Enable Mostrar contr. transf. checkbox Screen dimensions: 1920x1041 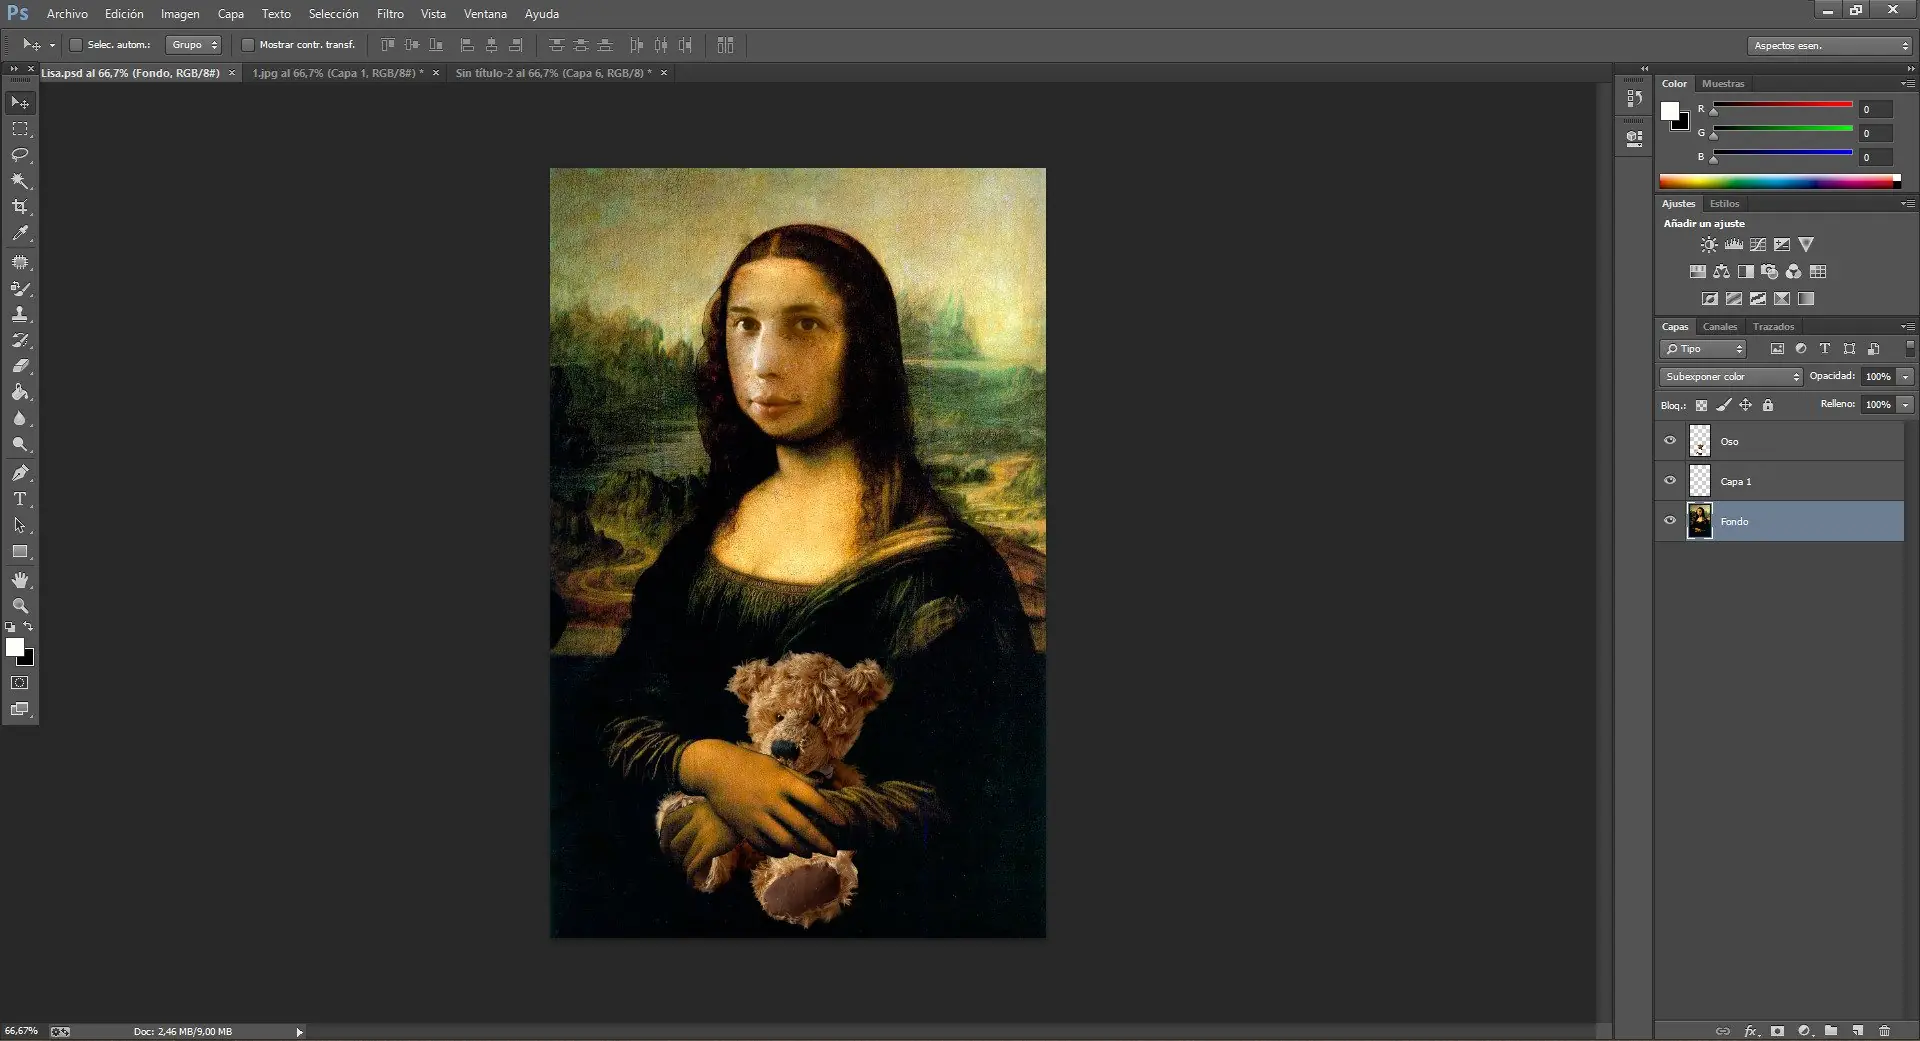[248, 45]
